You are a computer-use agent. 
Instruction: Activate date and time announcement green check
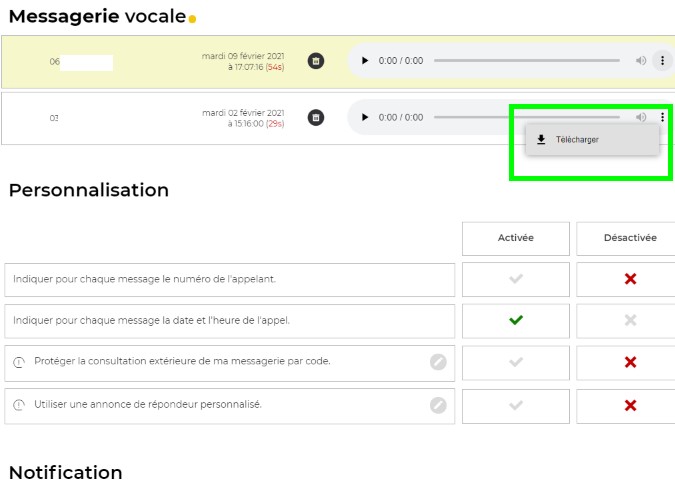[516, 320]
